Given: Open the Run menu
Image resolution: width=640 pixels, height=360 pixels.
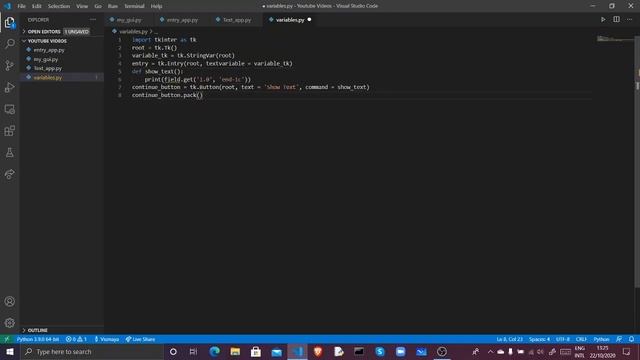Looking at the screenshot, I should pos(113,6).
